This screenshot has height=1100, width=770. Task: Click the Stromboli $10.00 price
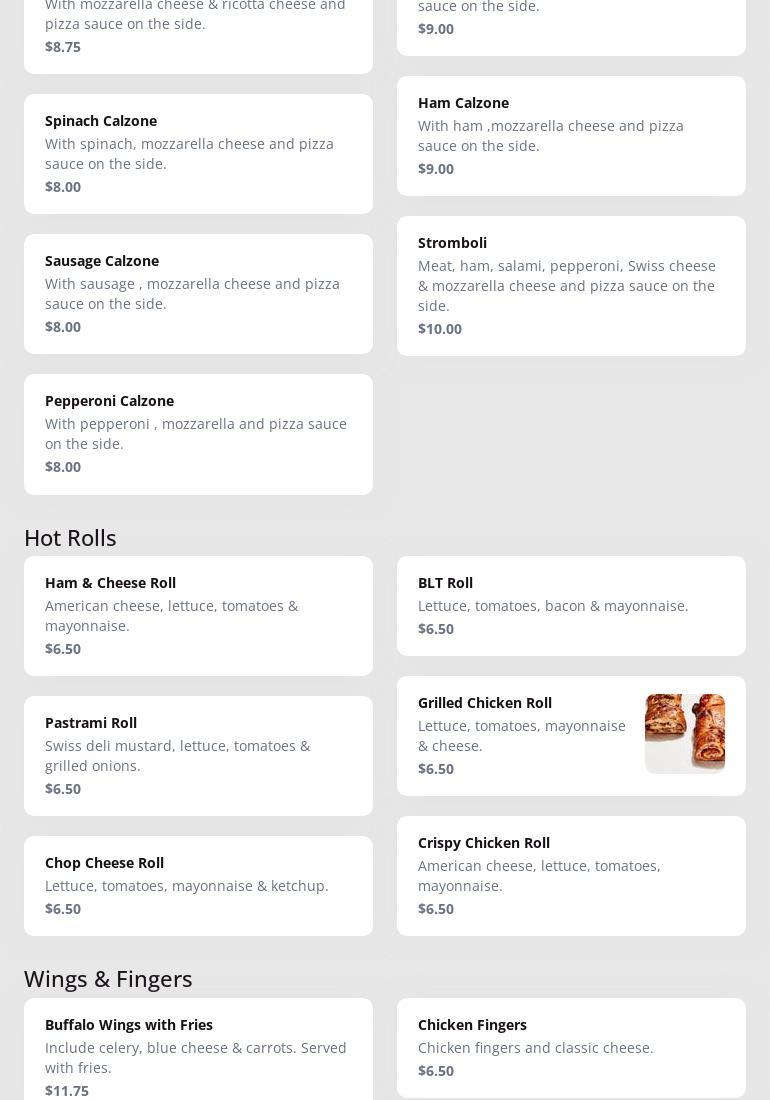440,329
